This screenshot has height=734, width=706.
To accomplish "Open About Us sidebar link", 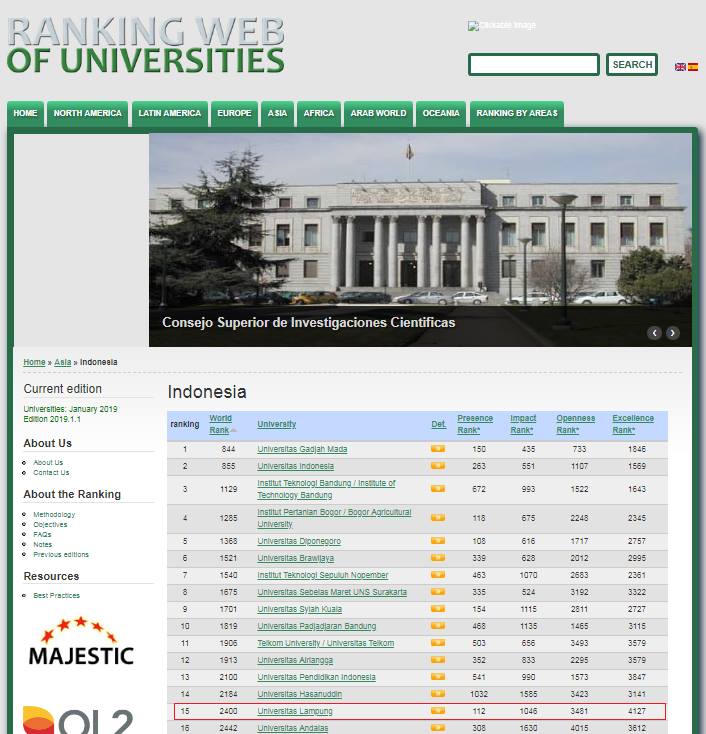I will point(48,462).
